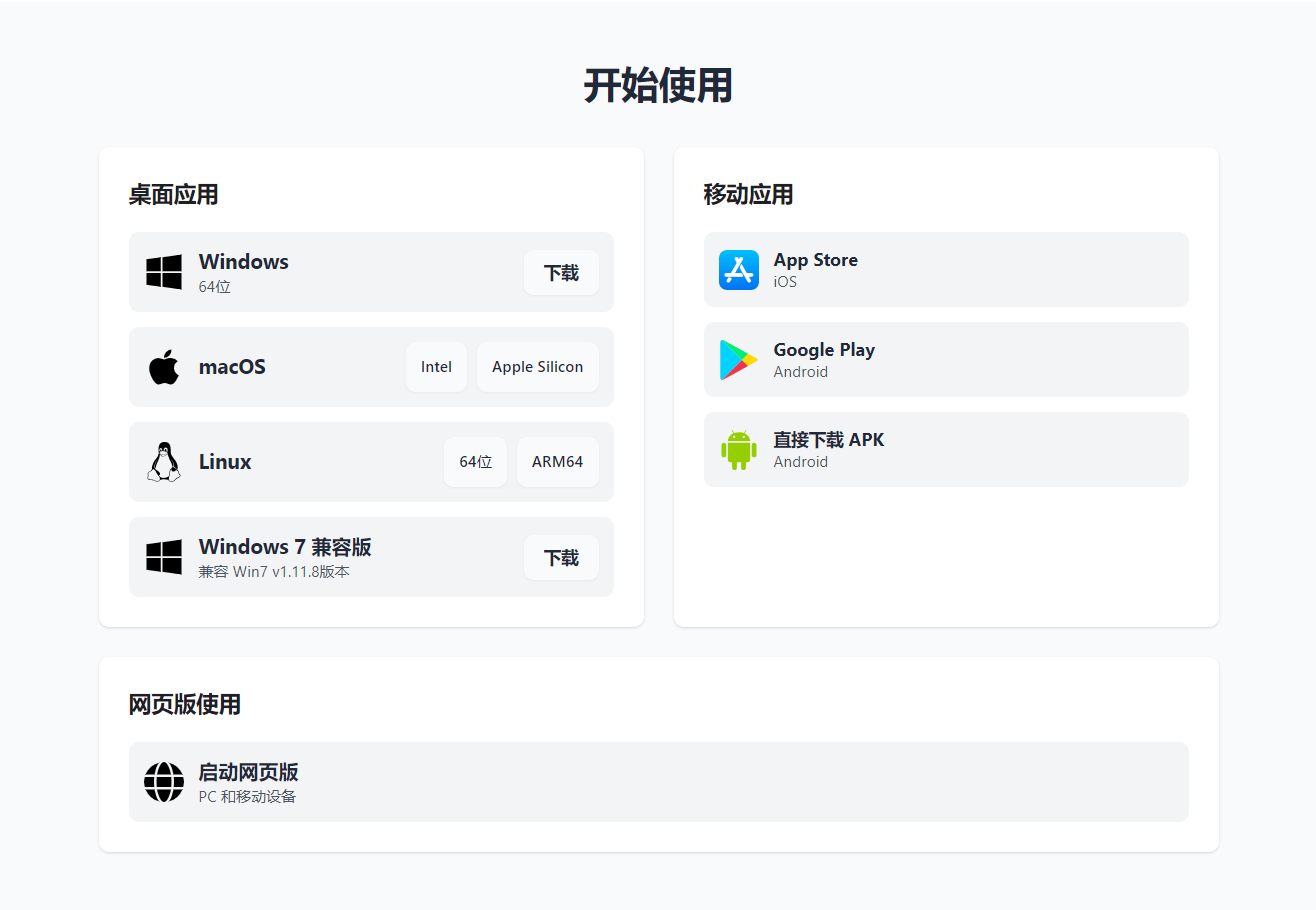1316x910 pixels.
Task: Select 直接下载 APK for Android
Action: [945, 450]
